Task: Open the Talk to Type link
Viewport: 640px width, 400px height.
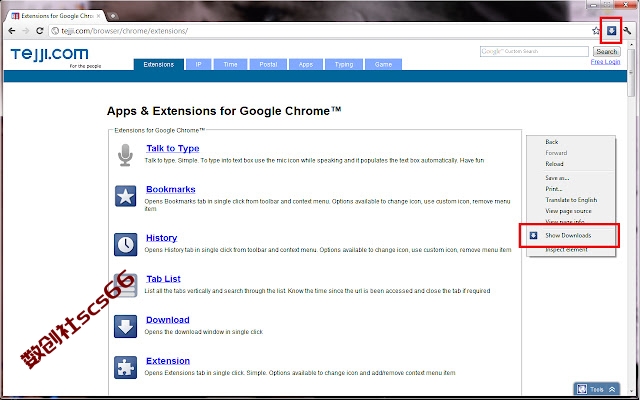Action: pos(173,149)
